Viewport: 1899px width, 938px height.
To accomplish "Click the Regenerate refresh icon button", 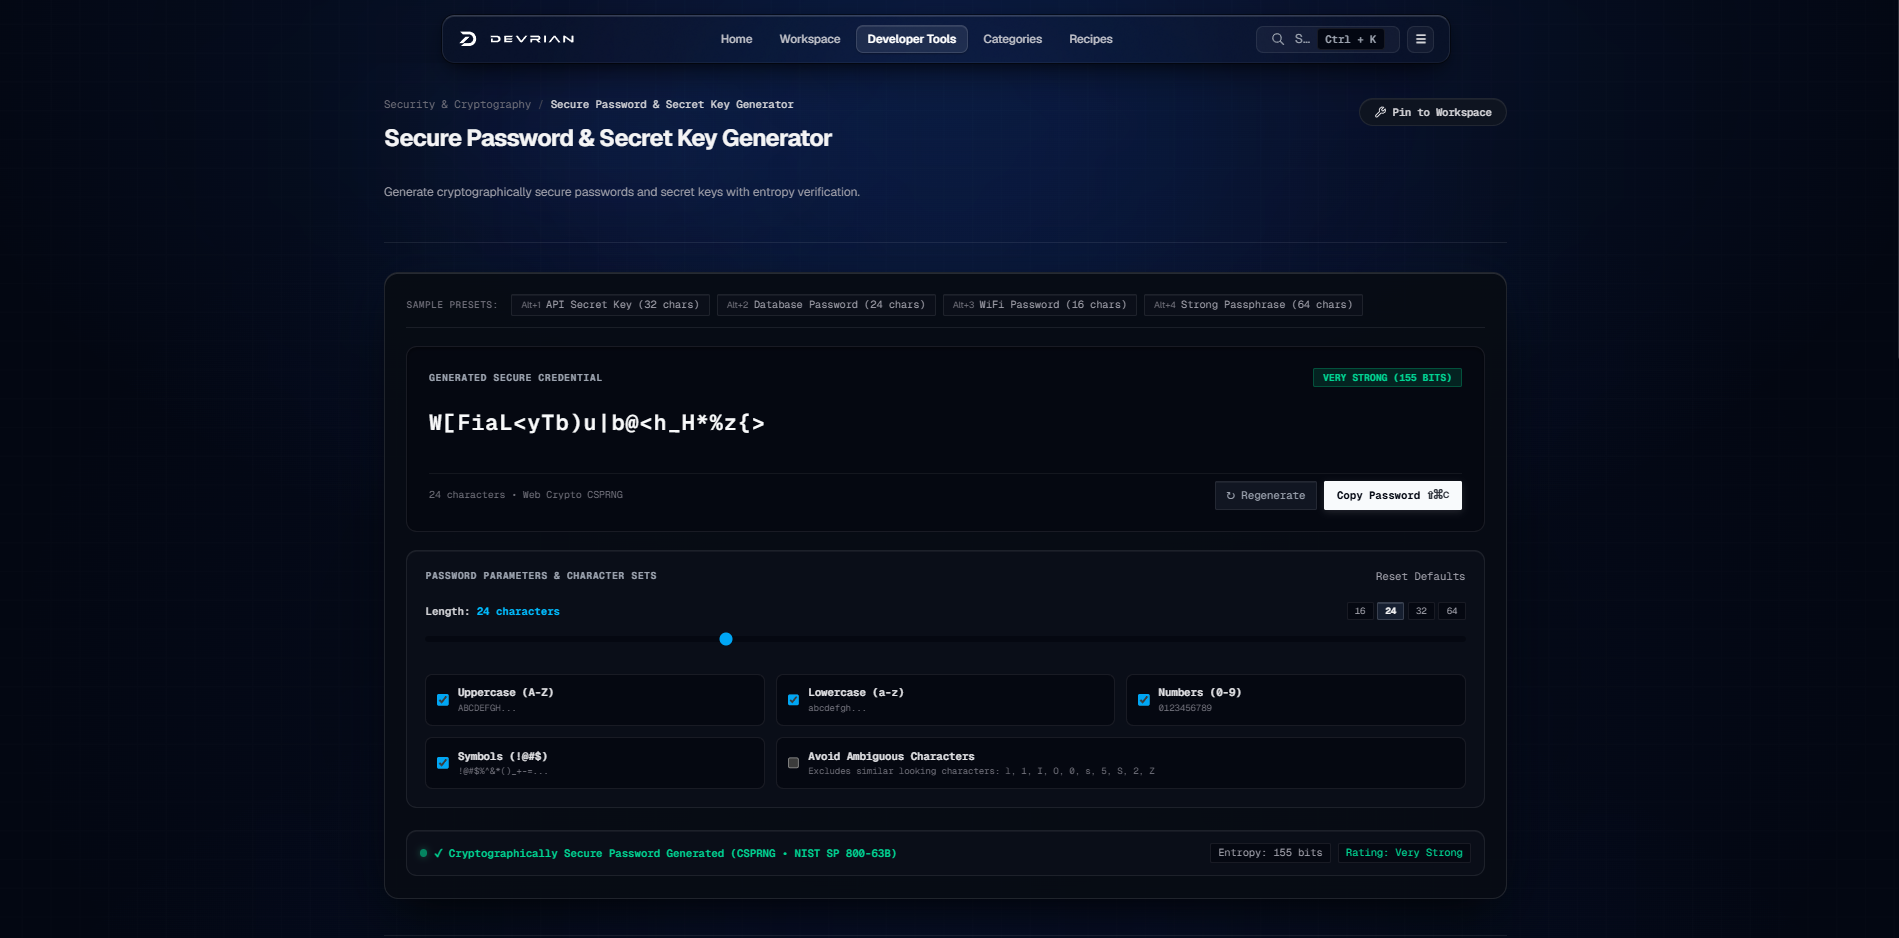I will click(x=1265, y=495).
